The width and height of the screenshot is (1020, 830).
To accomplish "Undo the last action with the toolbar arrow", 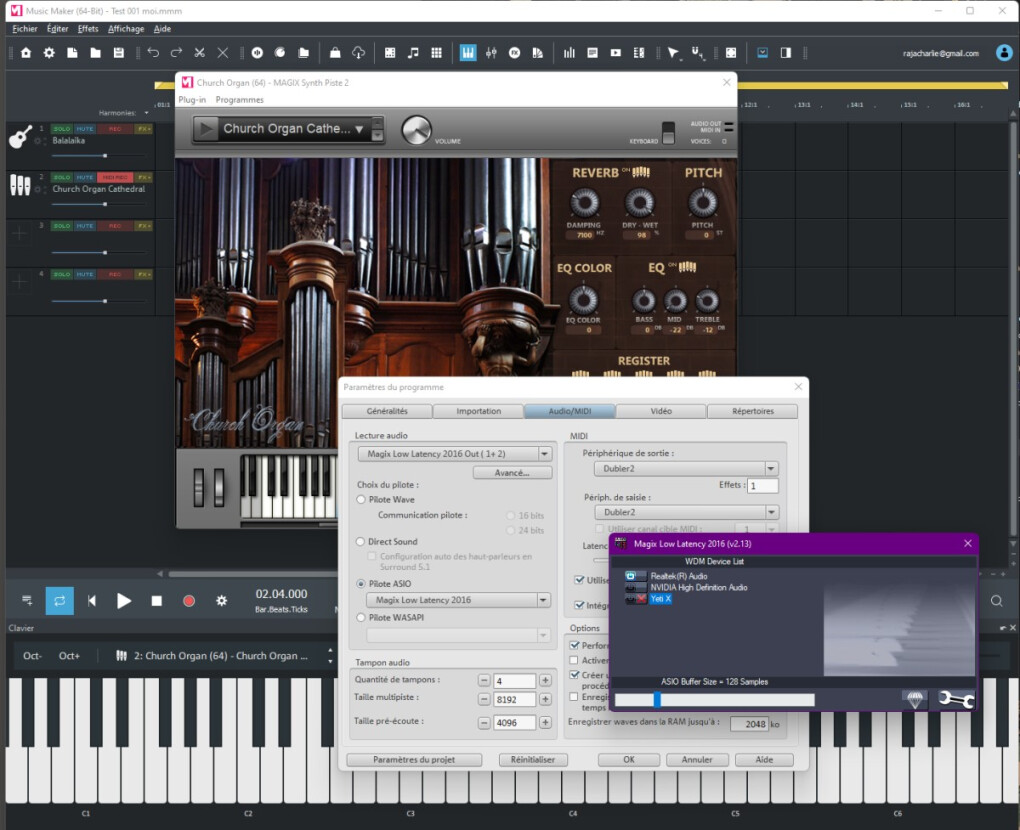I will click(153, 53).
